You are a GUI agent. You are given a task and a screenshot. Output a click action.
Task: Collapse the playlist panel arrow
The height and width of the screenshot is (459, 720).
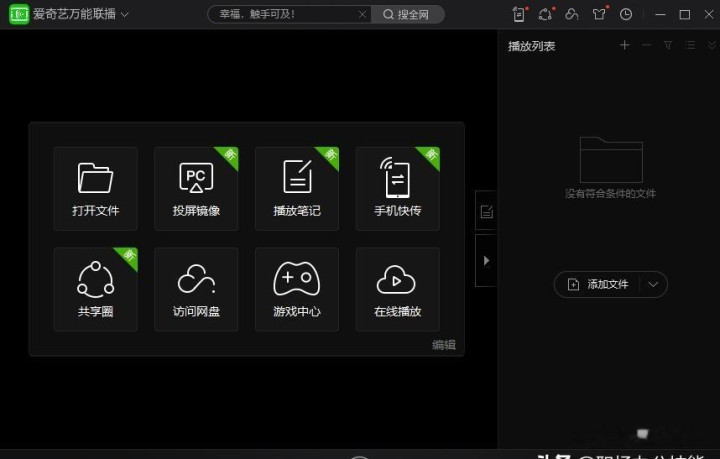486,260
